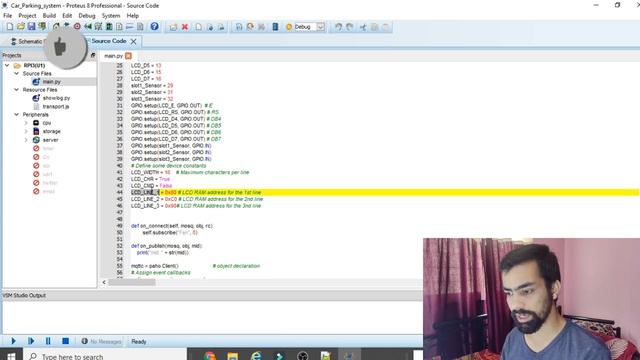Click the Copy toolbar icon

coord(374,27)
